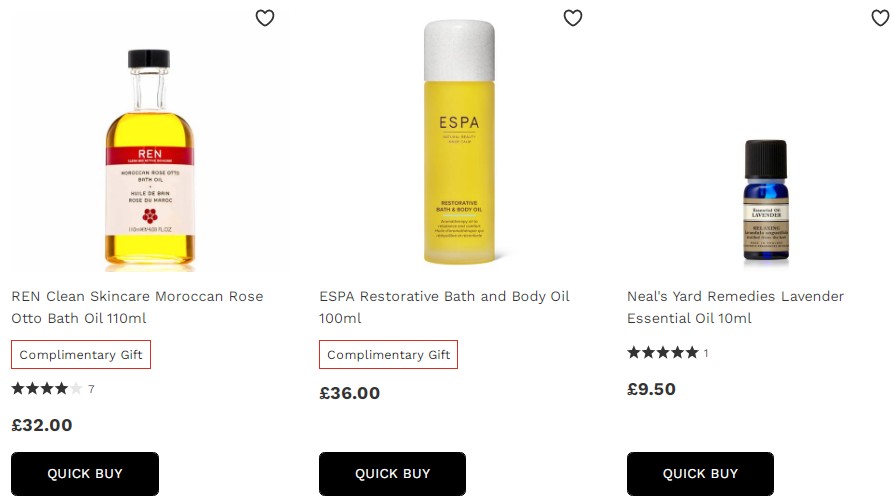The image size is (895, 500).
Task: Quick Buy the Neal's Yard lavender oil
Action: click(700, 474)
